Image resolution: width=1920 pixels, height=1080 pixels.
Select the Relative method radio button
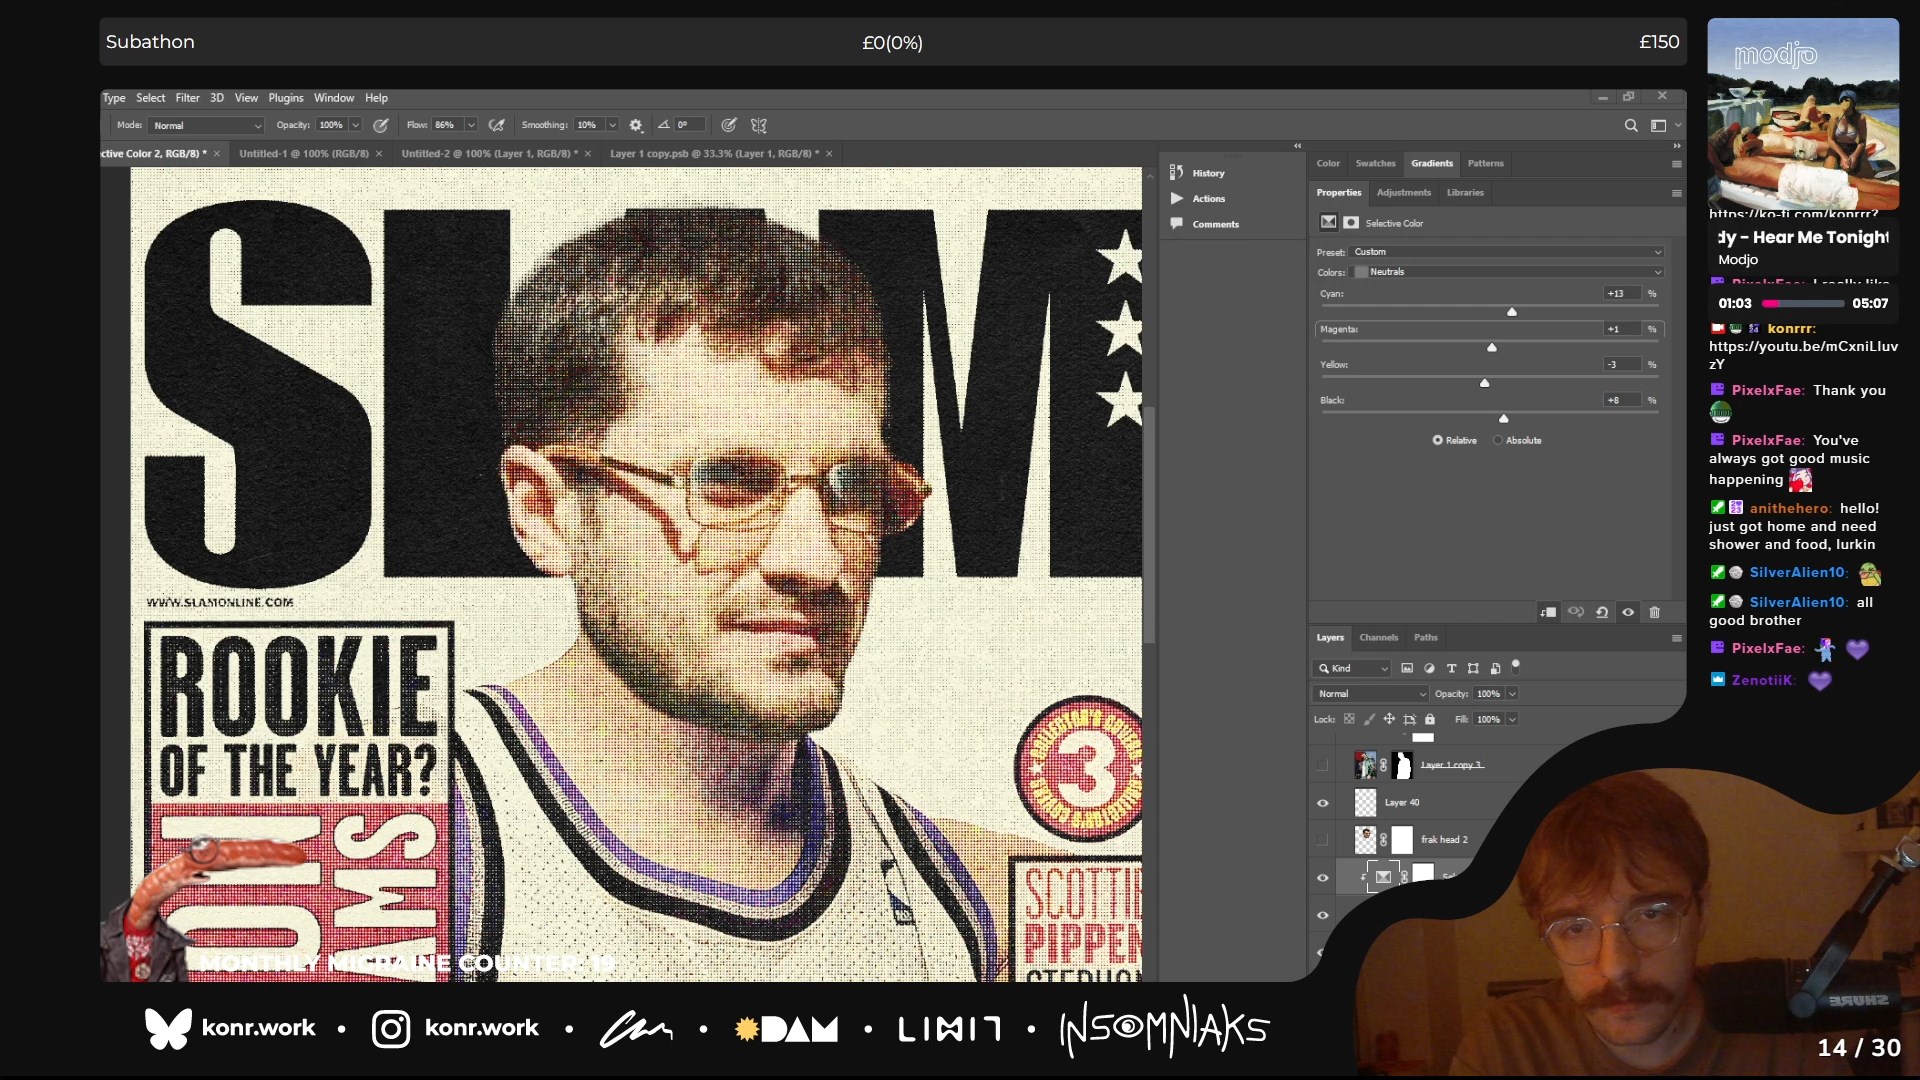(1438, 440)
